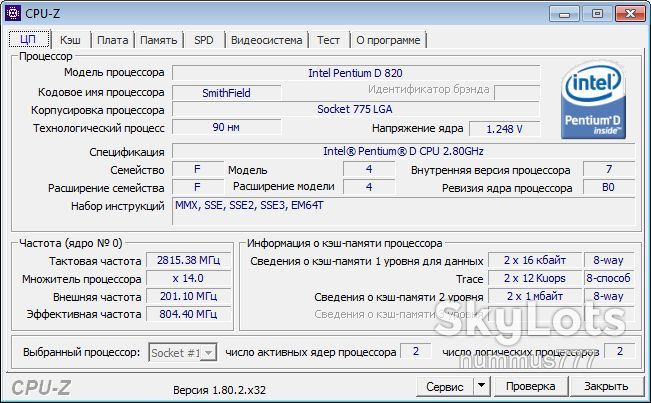Close the window with the red X
Screen dimensions: 651x403
click(x=630, y=14)
